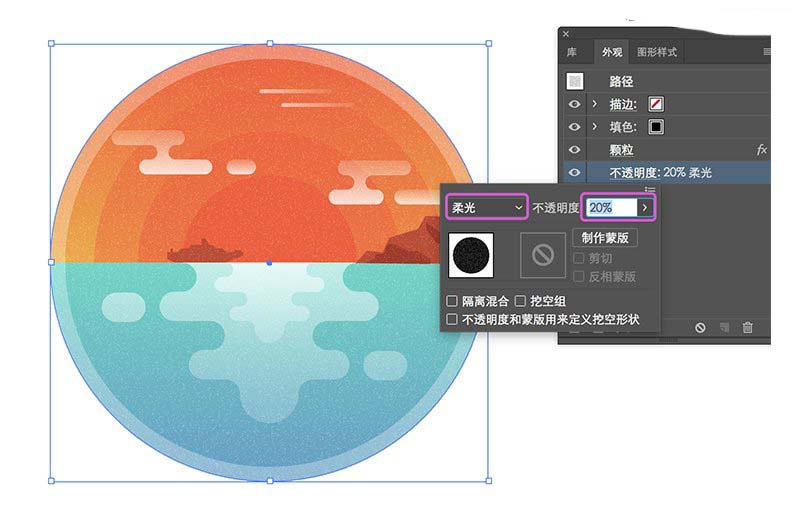
Task: Toggle visibility of 颗粒 effect
Action: point(574,150)
